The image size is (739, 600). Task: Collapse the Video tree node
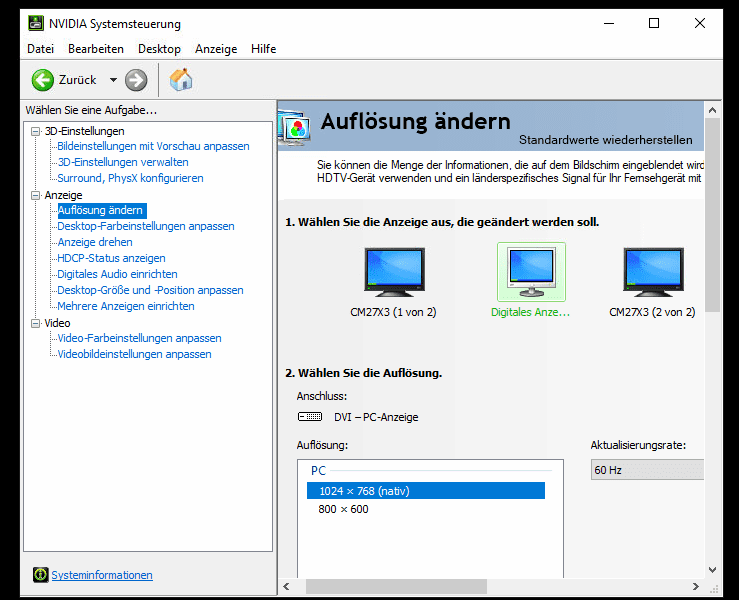pos(35,323)
